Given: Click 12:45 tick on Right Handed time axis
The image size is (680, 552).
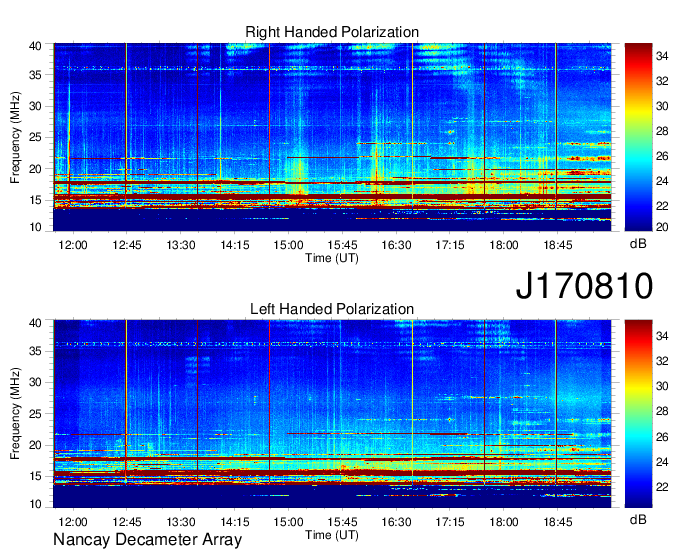Looking at the screenshot, I should coord(127,245).
